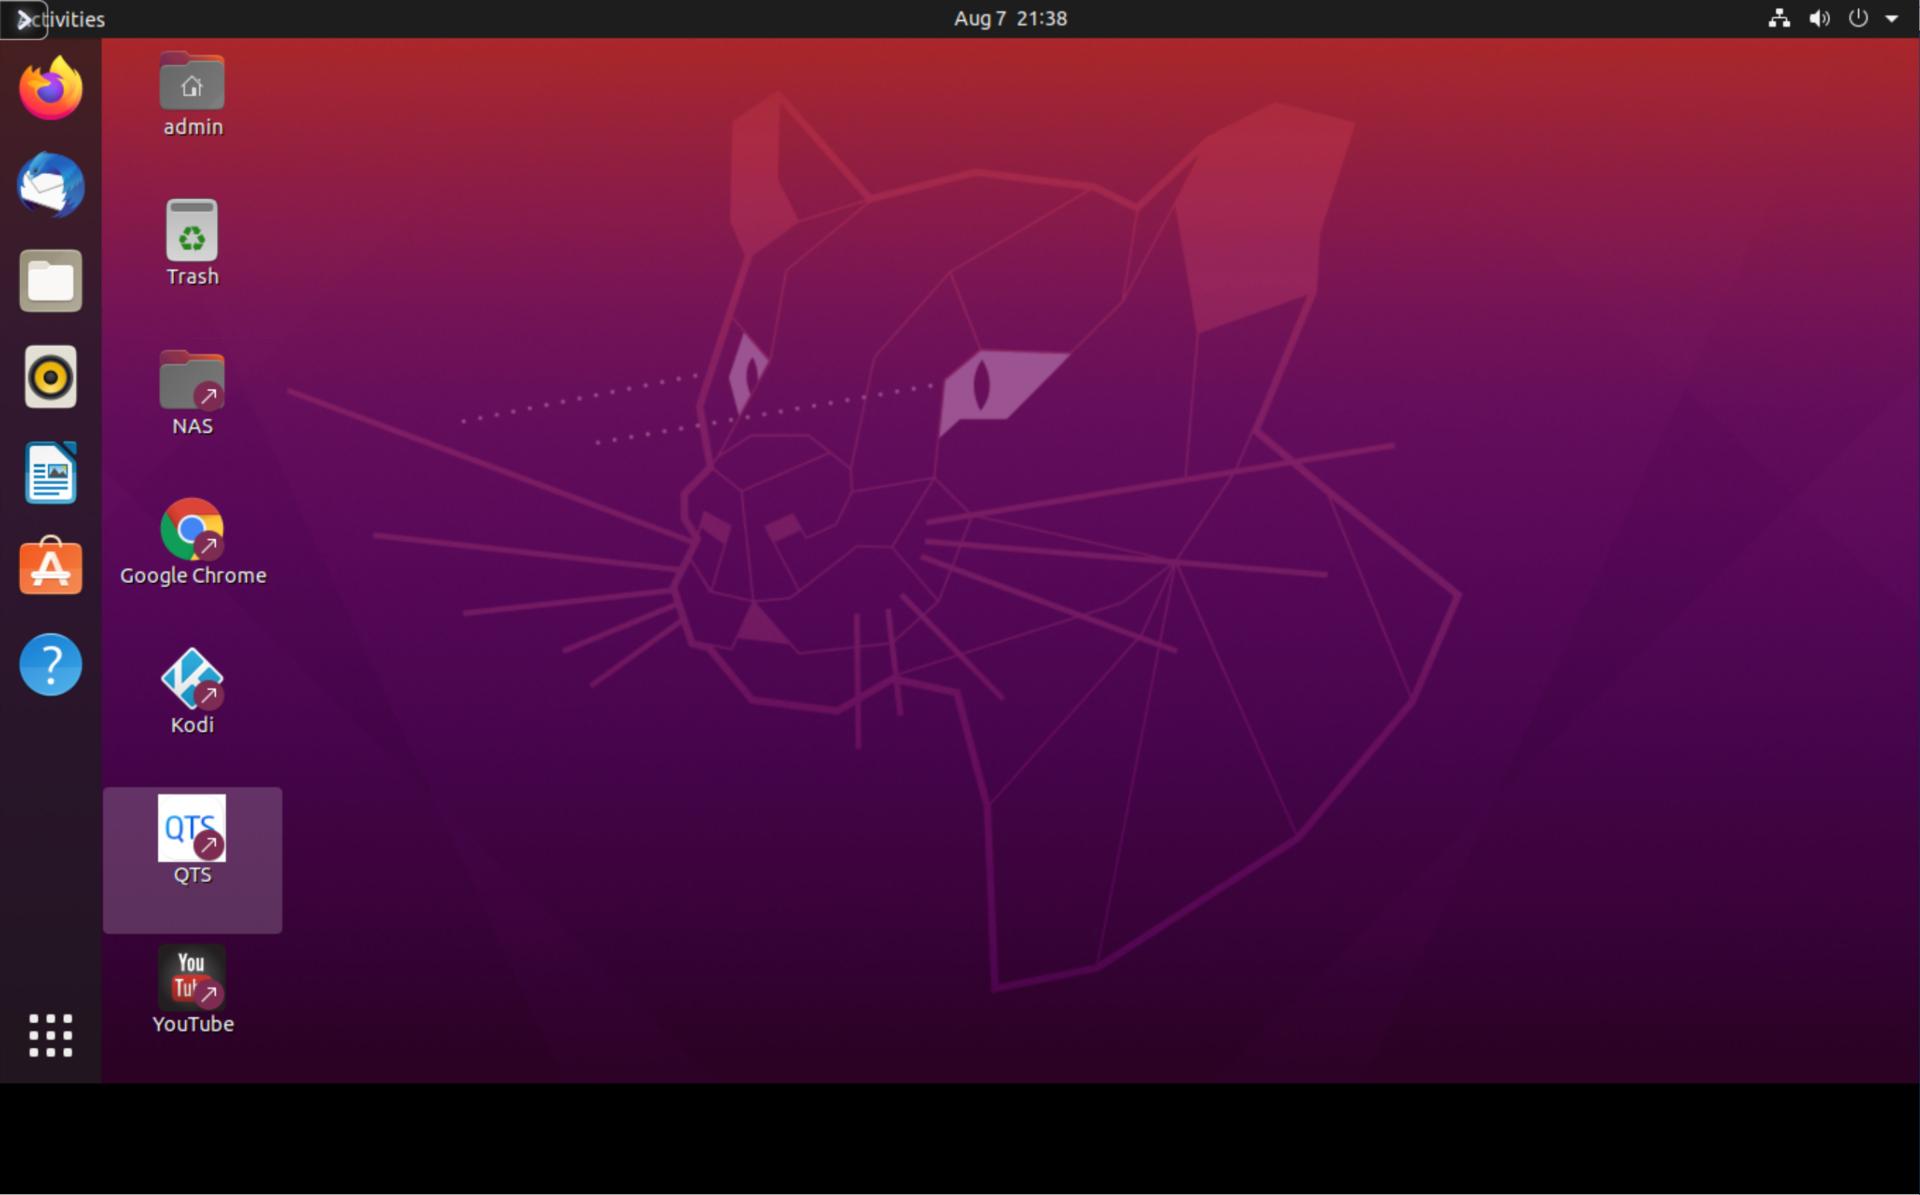The width and height of the screenshot is (1920, 1195).
Task: Click the network status icon
Action: pos(1779,19)
